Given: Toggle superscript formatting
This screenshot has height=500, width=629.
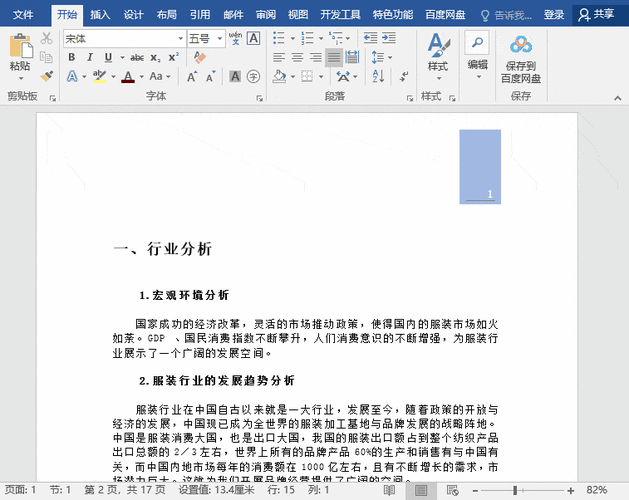Looking at the screenshot, I should click(173, 57).
